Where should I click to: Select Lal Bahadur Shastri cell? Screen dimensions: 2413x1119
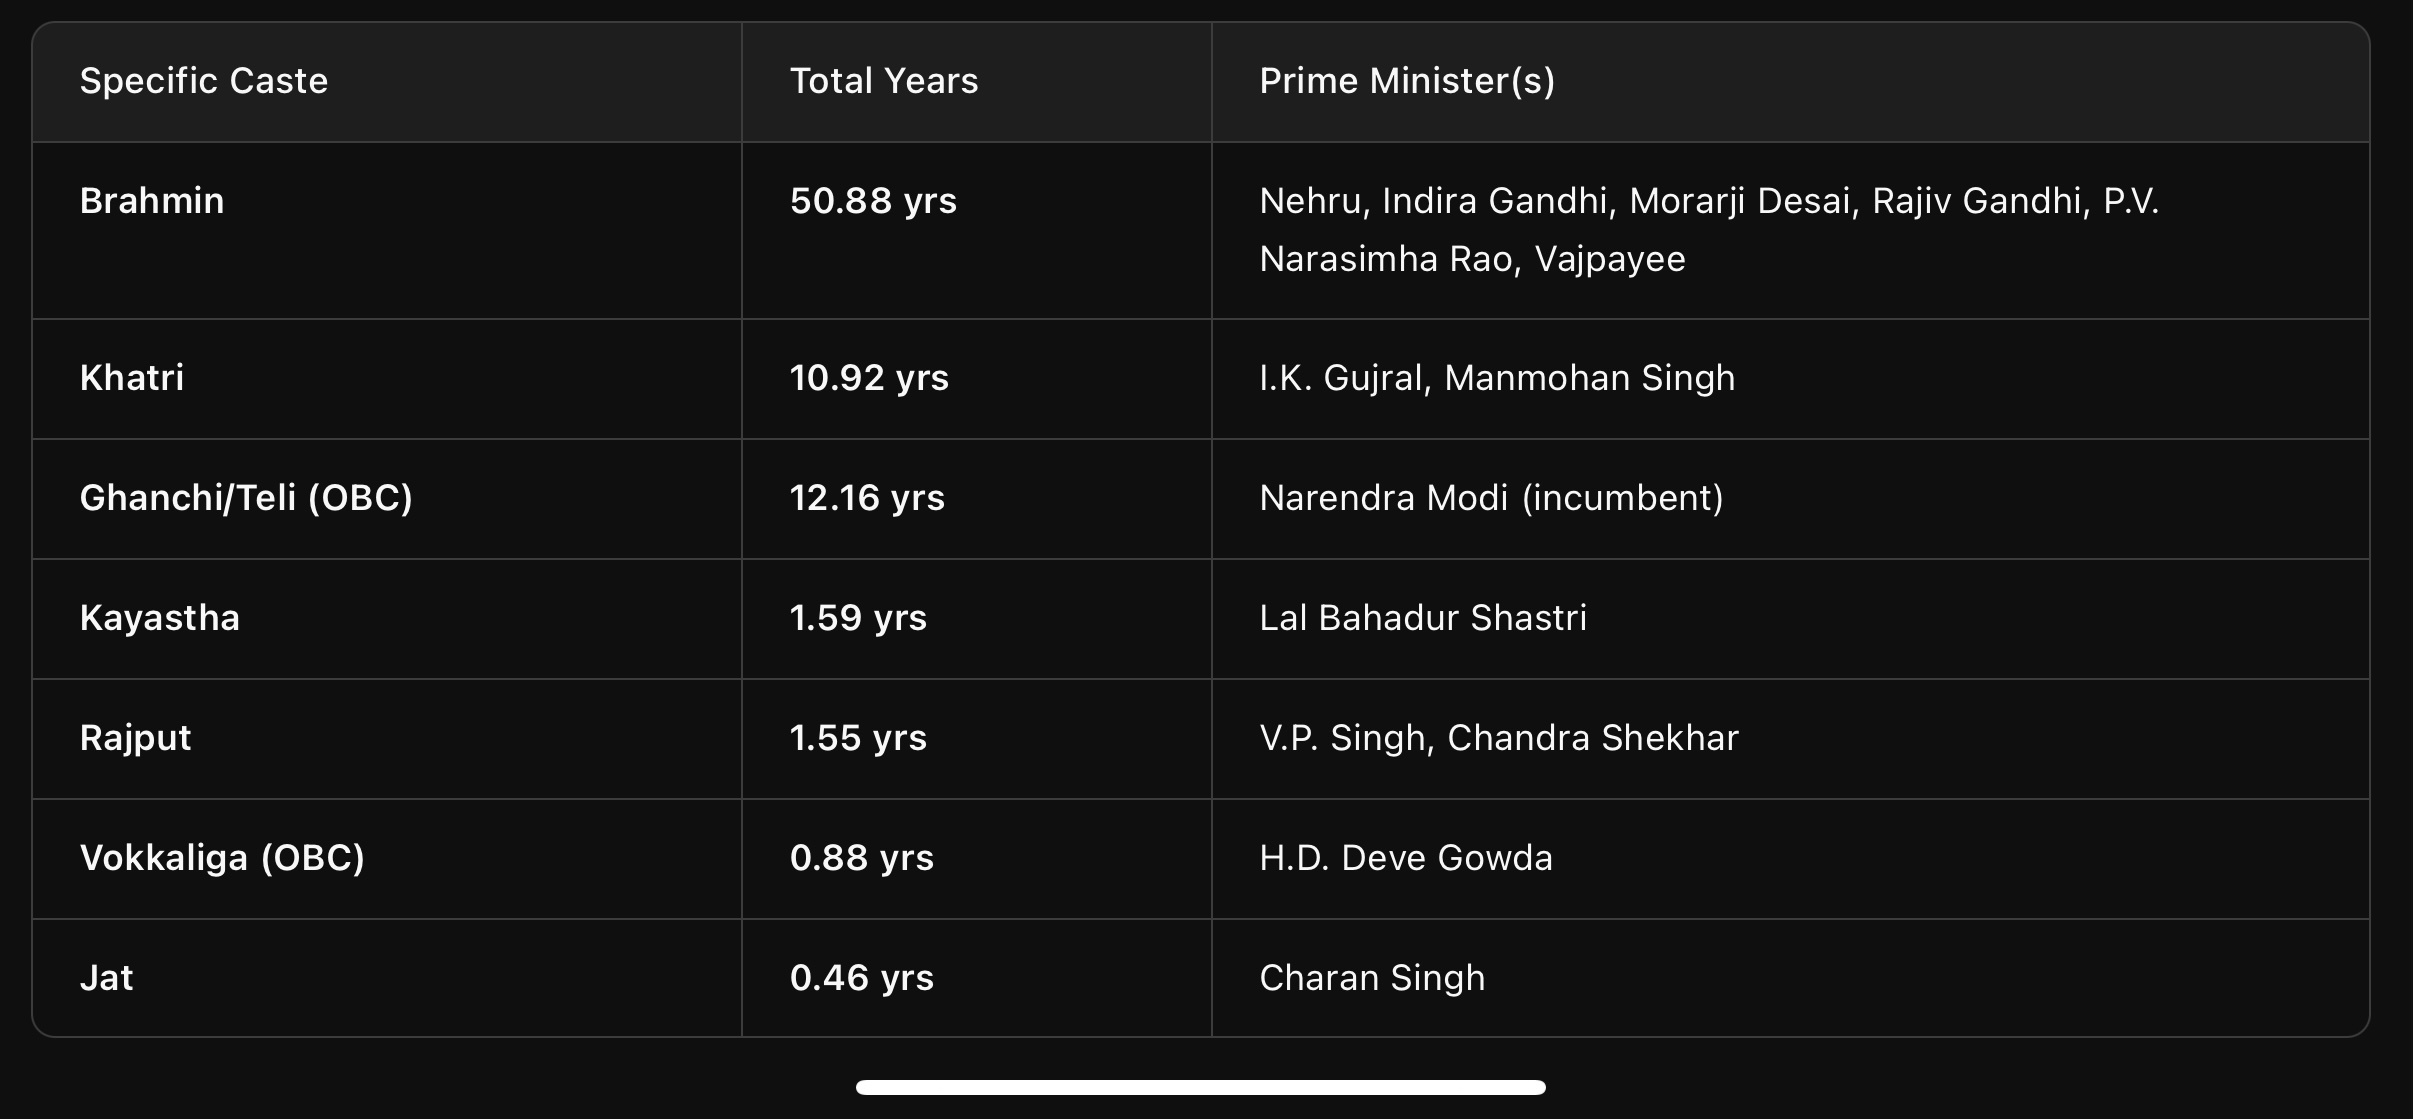click(1423, 618)
